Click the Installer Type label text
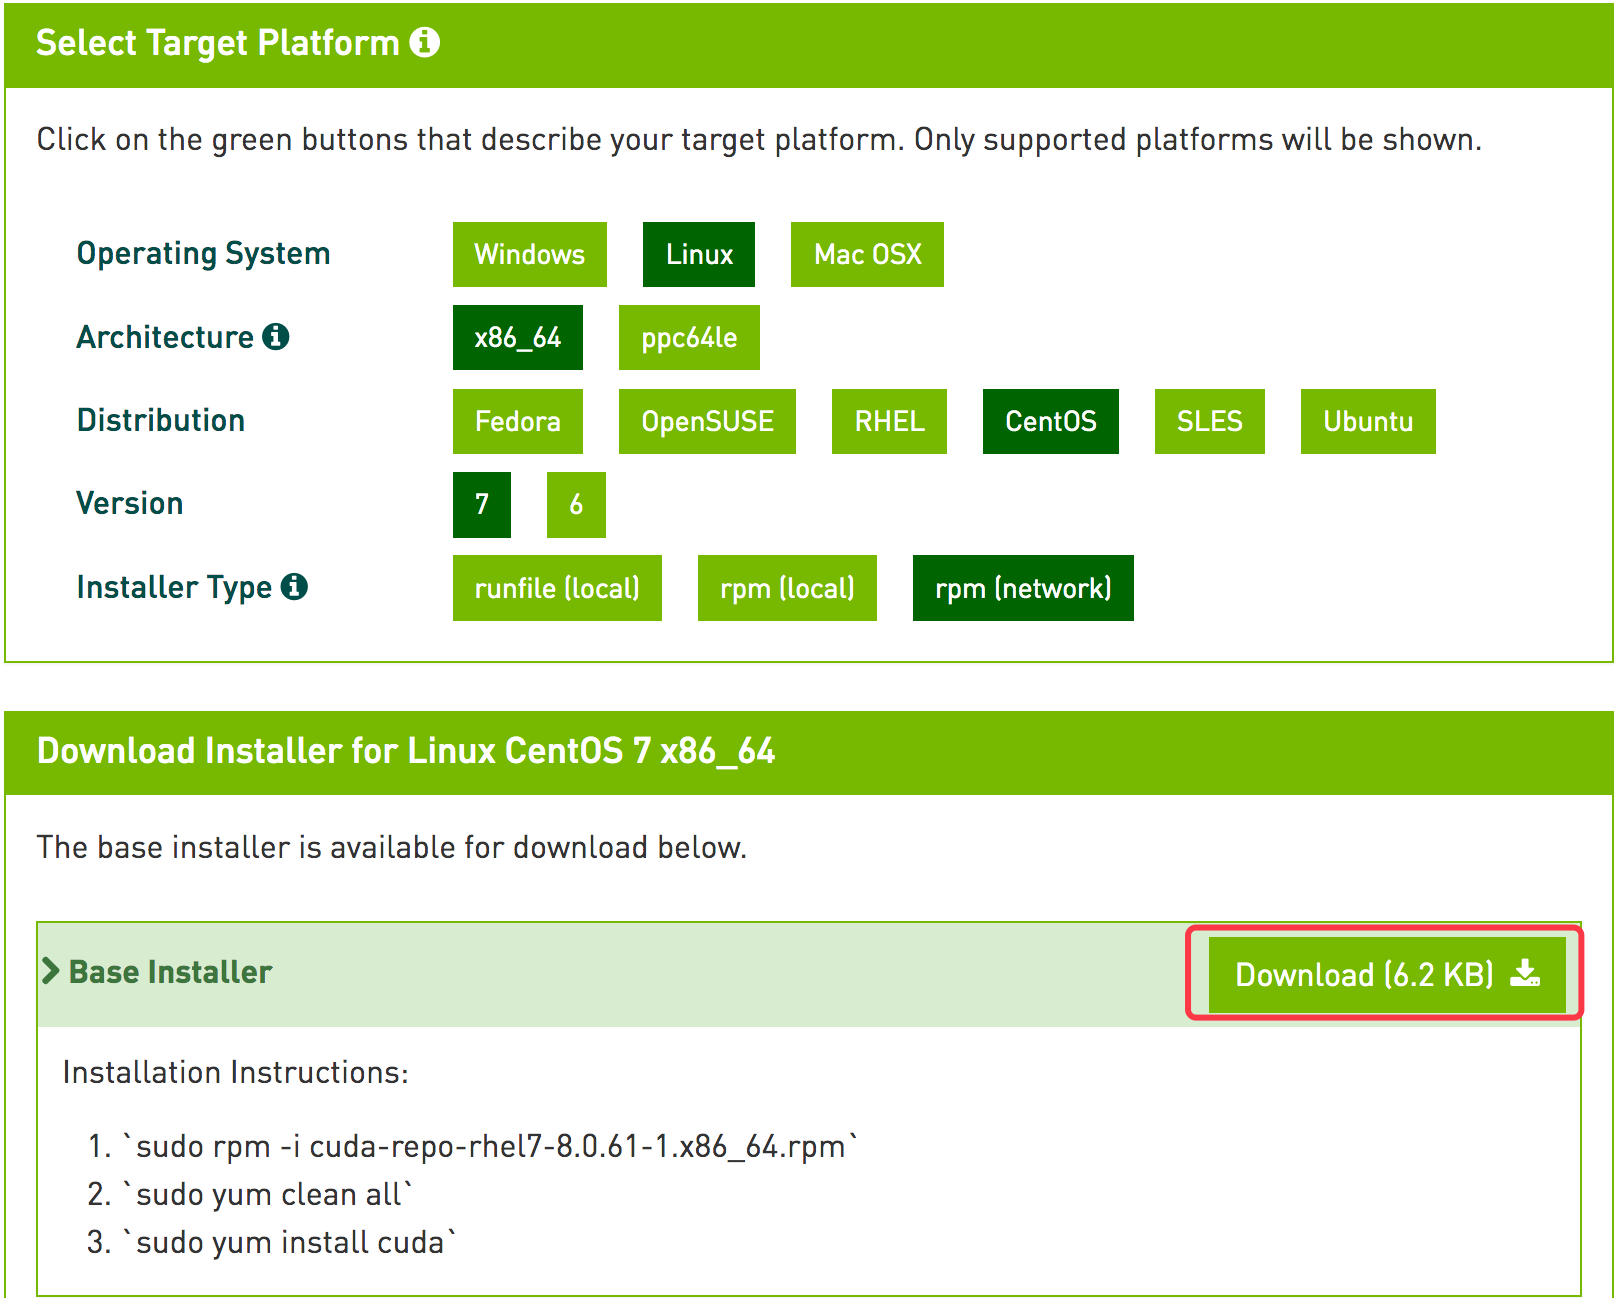The width and height of the screenshot is (1614, 1298). pos(174,587)
